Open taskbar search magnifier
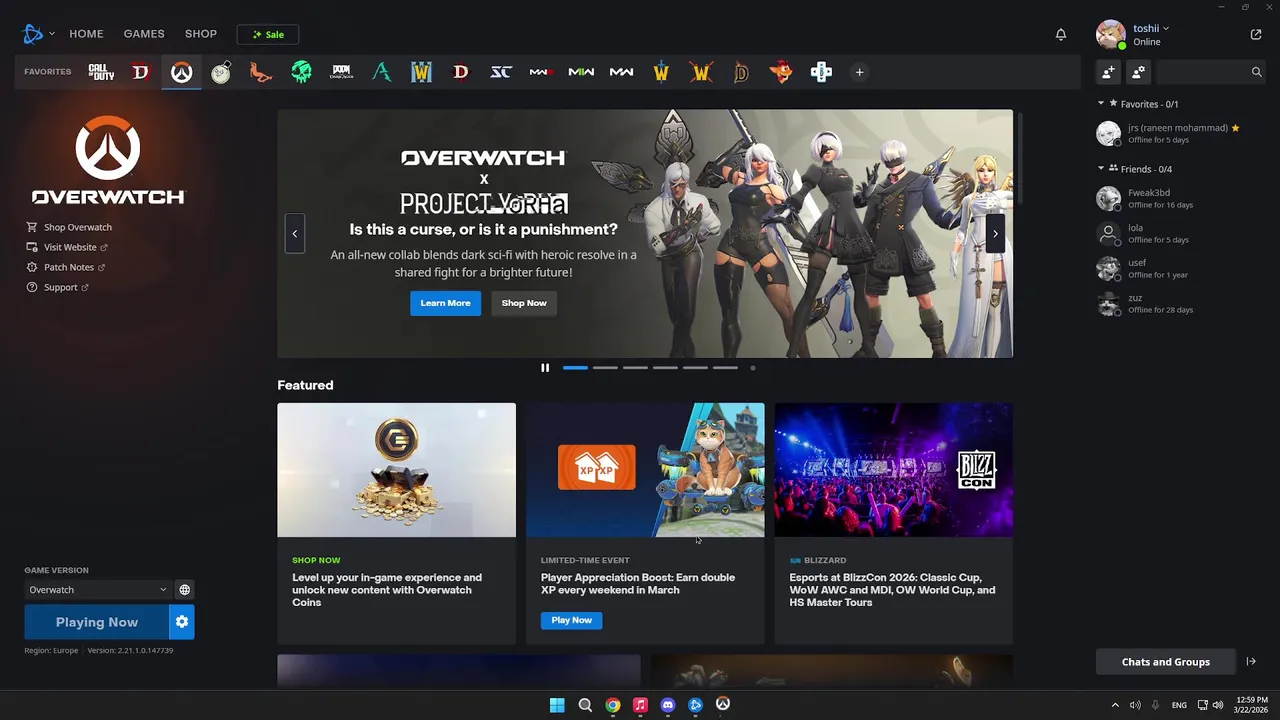This screenshot has height=720, width=1280. (585, 705)
